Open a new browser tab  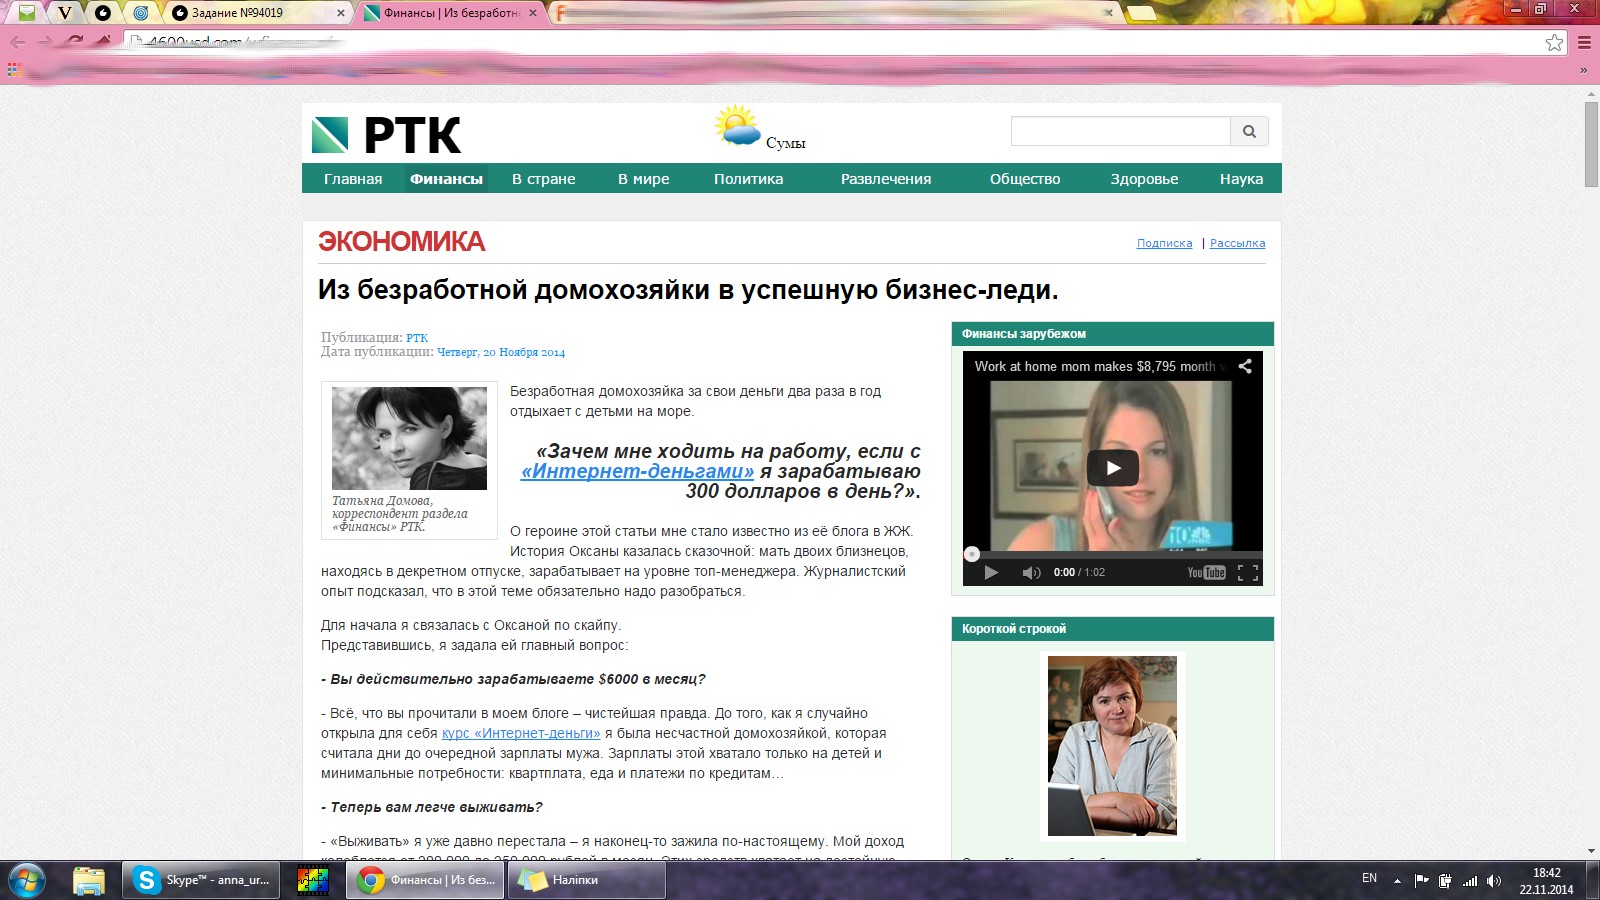pyautogui.click(x=1141, y=13)
